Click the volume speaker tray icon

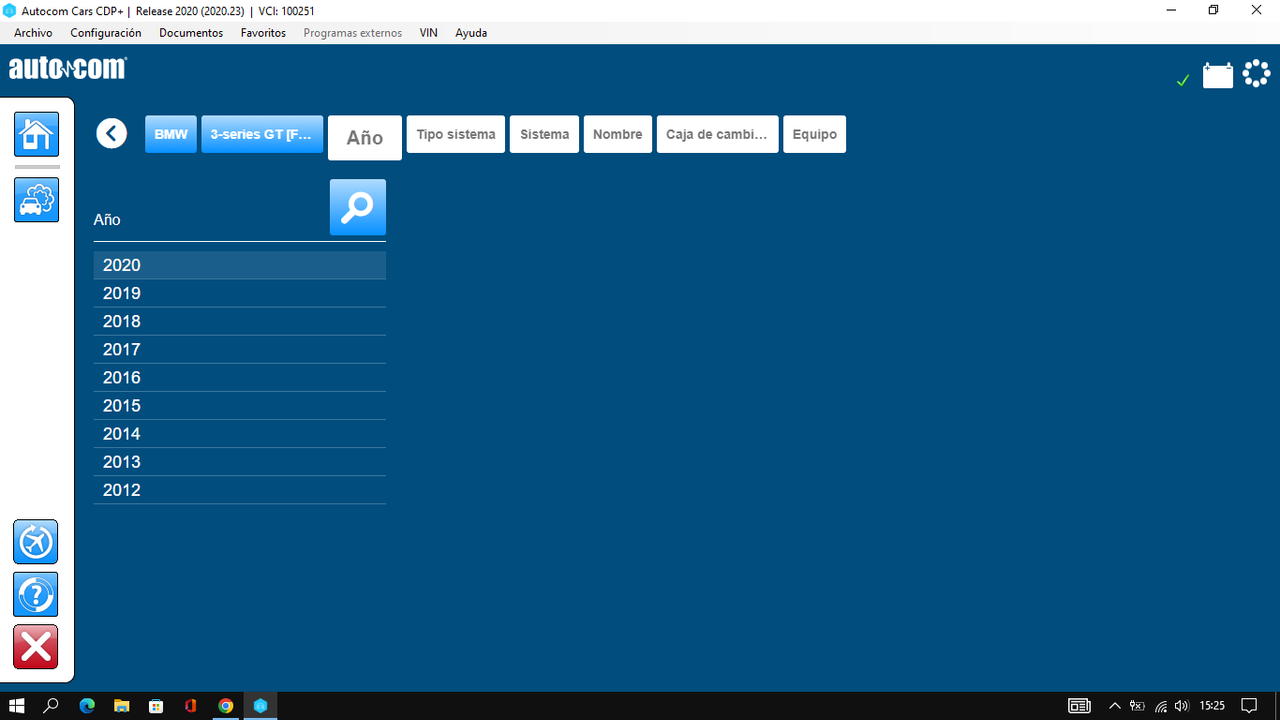coord(1182,706)
